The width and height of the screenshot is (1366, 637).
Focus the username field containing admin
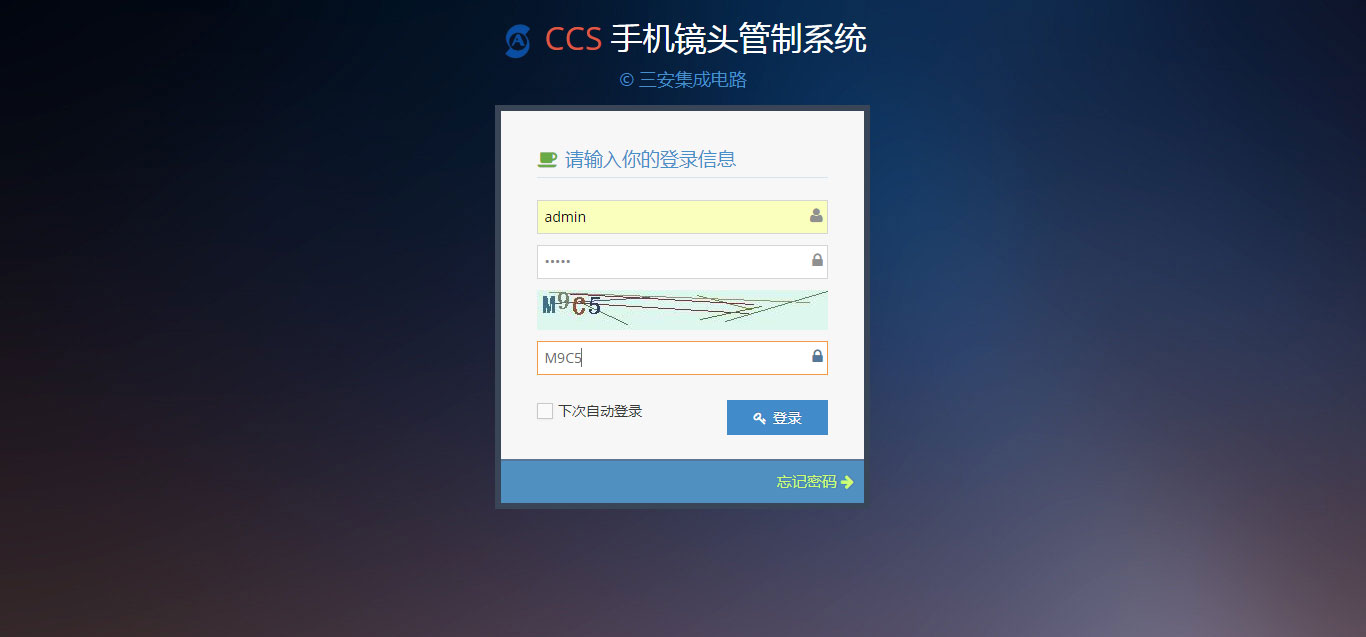click(x=682, y=217)
